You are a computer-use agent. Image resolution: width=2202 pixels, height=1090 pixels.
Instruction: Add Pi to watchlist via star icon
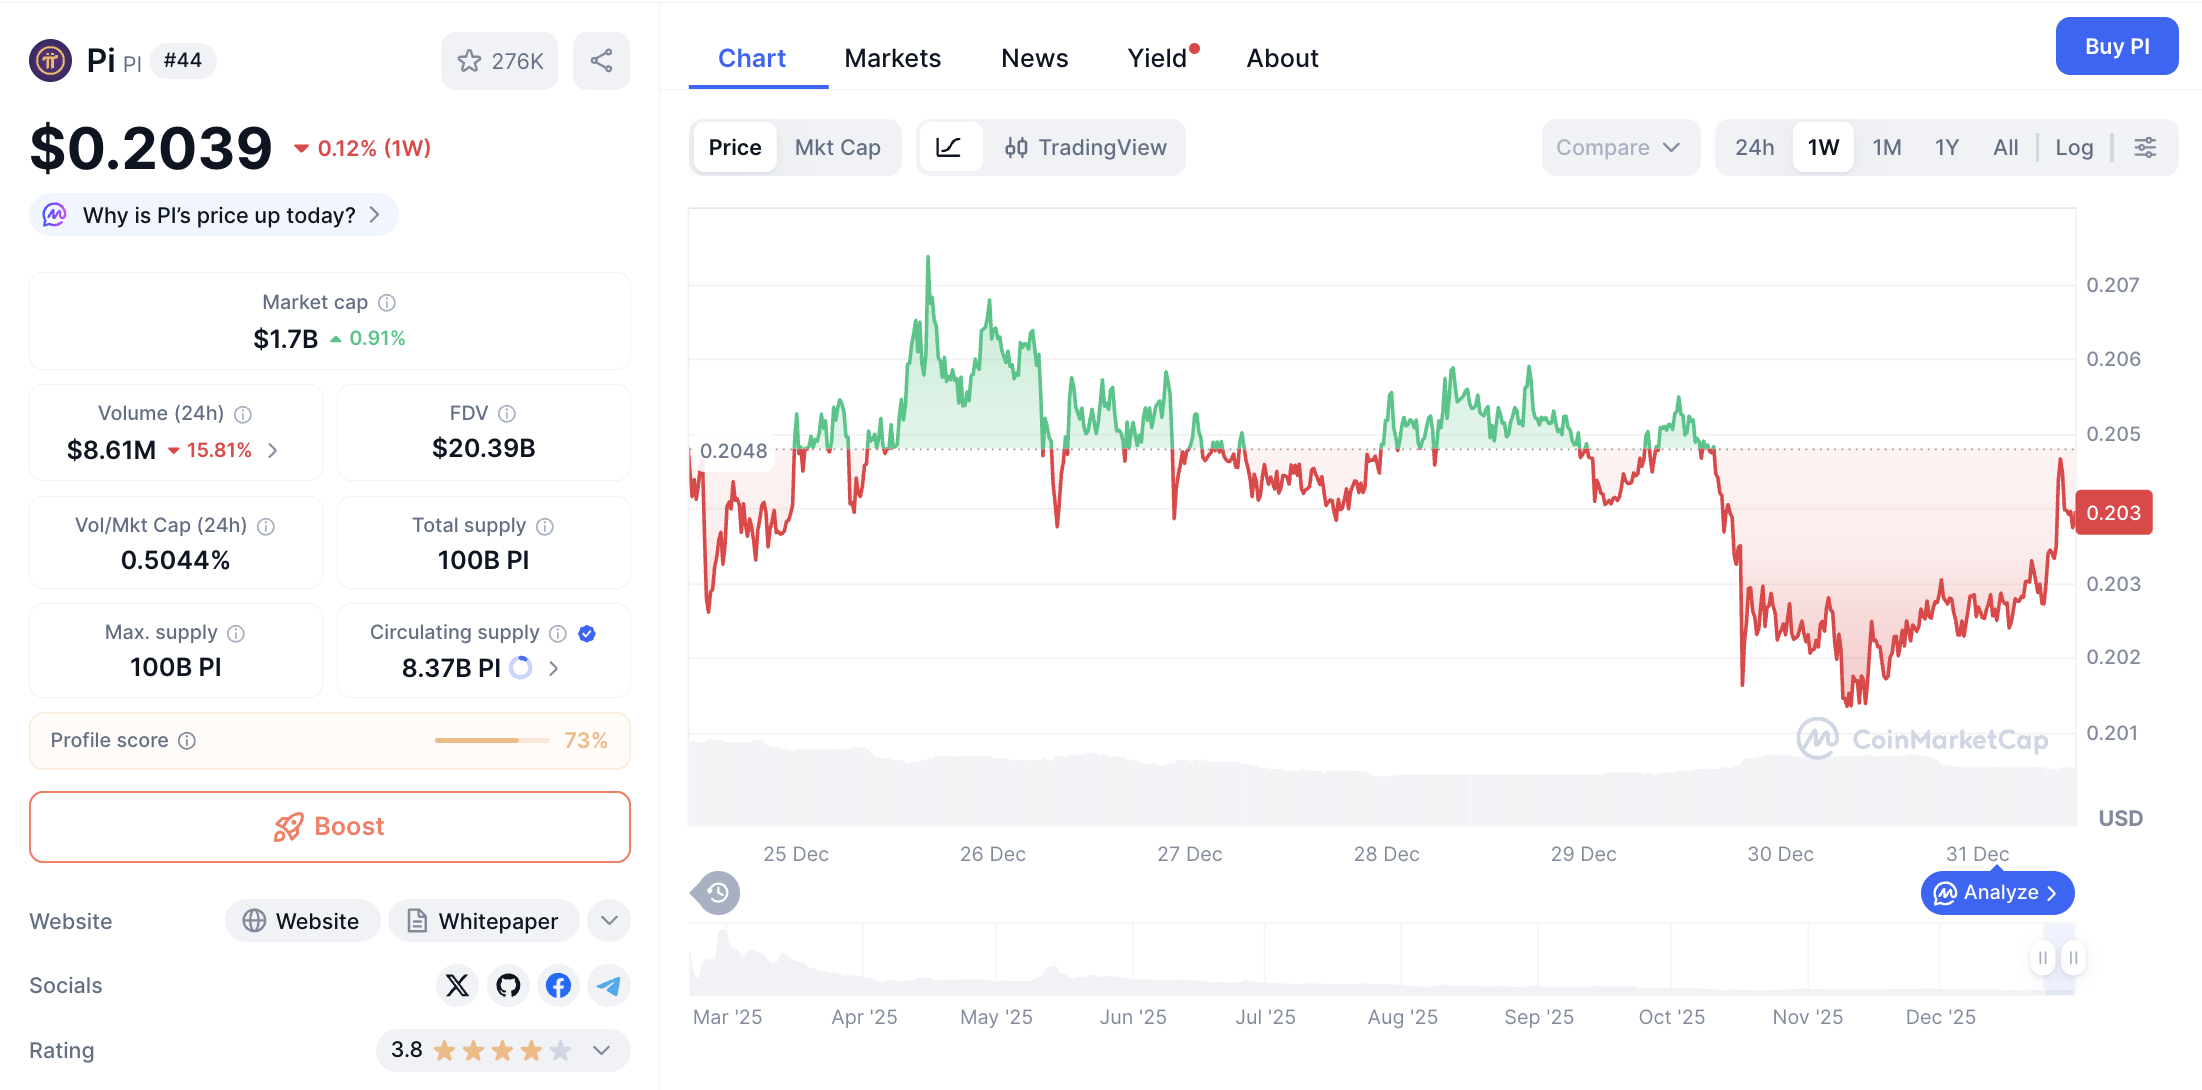point(470,60)
